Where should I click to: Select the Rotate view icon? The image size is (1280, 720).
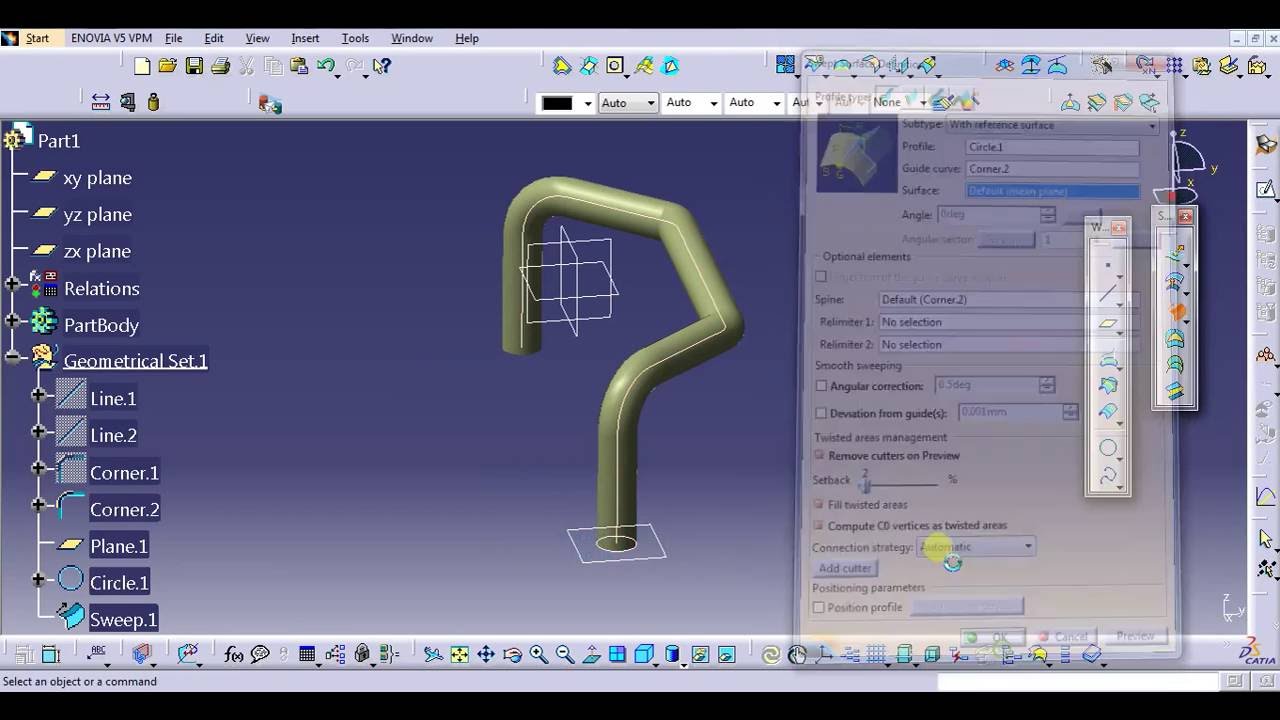(x=512, y=655)
